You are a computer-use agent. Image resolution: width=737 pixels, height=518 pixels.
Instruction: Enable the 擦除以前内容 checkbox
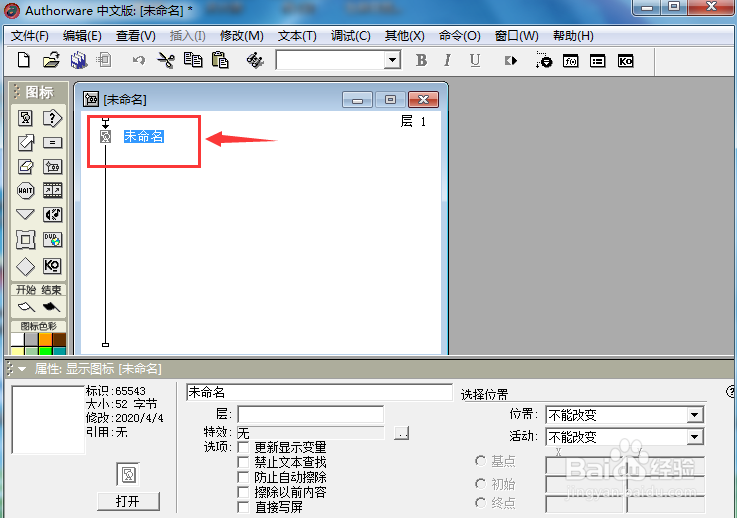tap(243, 492)
